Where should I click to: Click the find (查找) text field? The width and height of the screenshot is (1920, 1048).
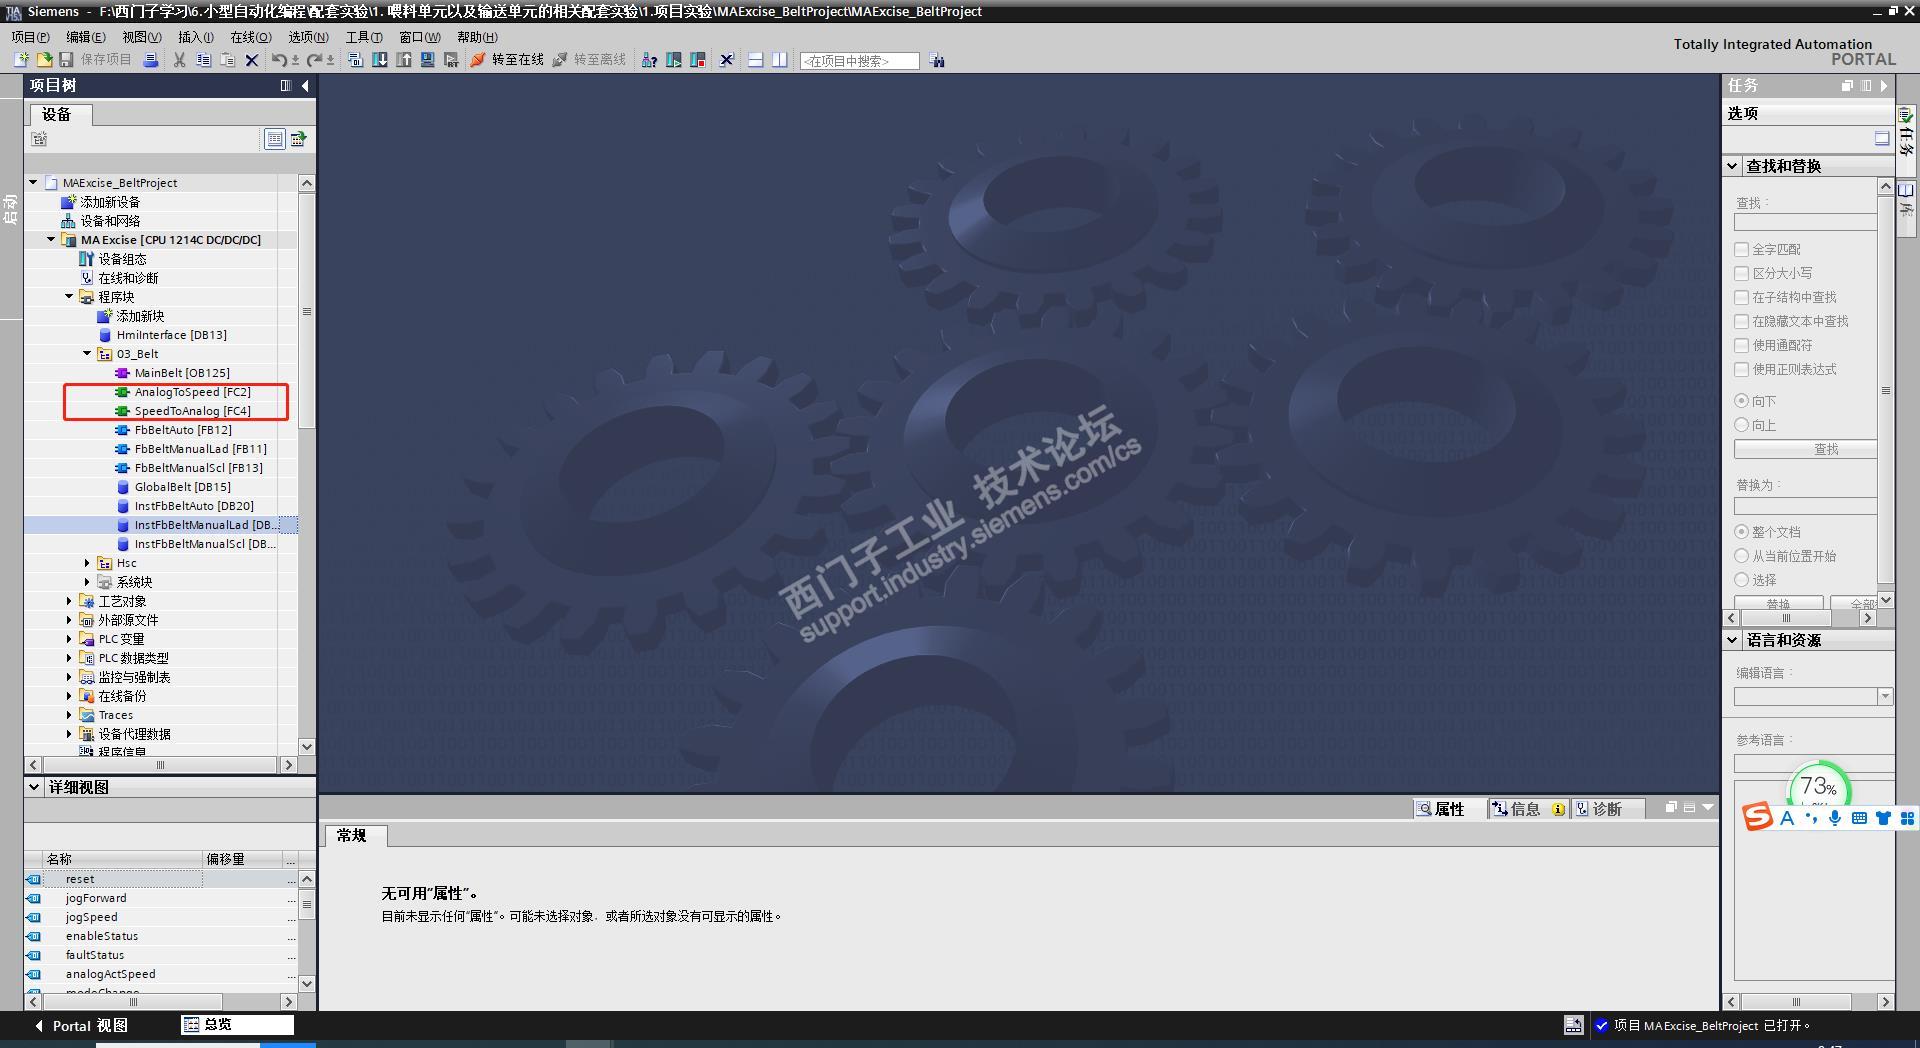pos(1805,223)
